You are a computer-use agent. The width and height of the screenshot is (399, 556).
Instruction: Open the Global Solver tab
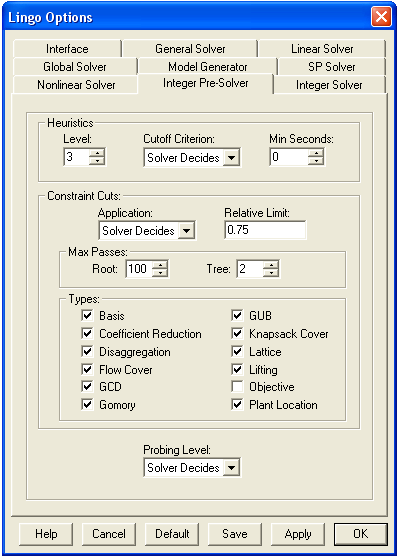click(x=75, y=67)
